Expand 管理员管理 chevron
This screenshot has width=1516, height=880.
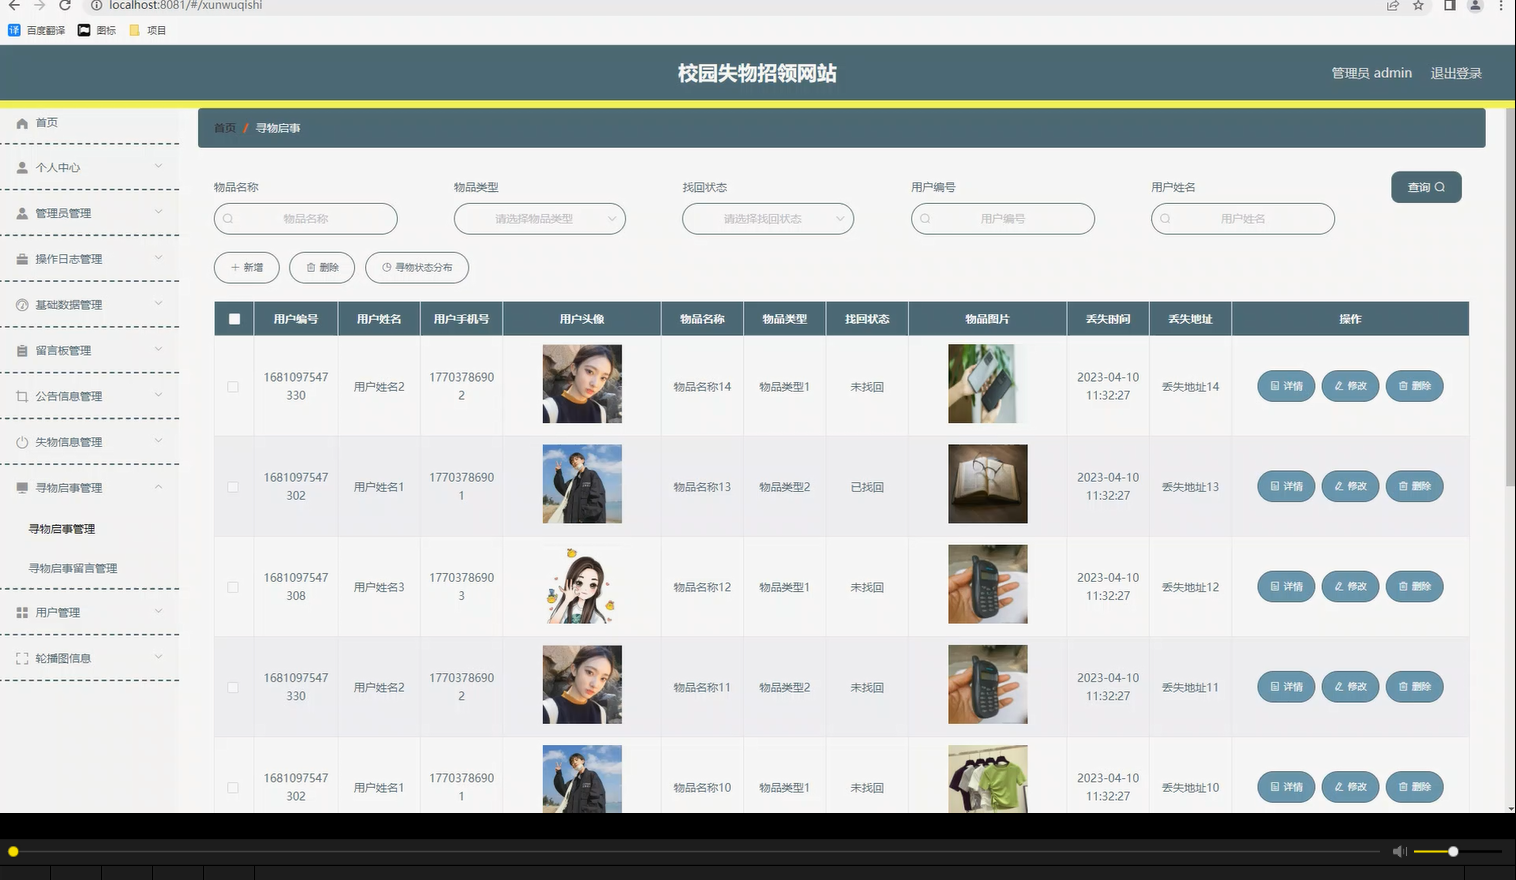click(158, 212)
